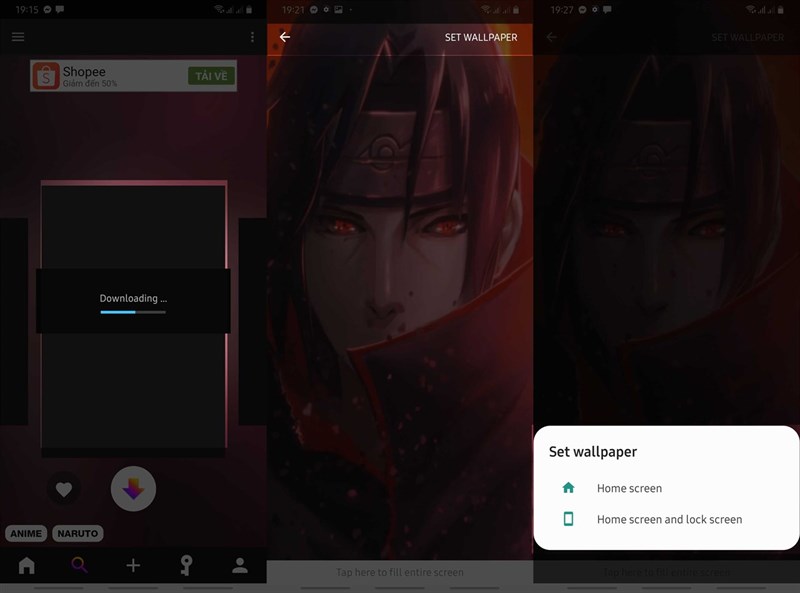Tap the Shopee ad title text
This screenshot has width=800, height=593.
click(x=84, y=71)
